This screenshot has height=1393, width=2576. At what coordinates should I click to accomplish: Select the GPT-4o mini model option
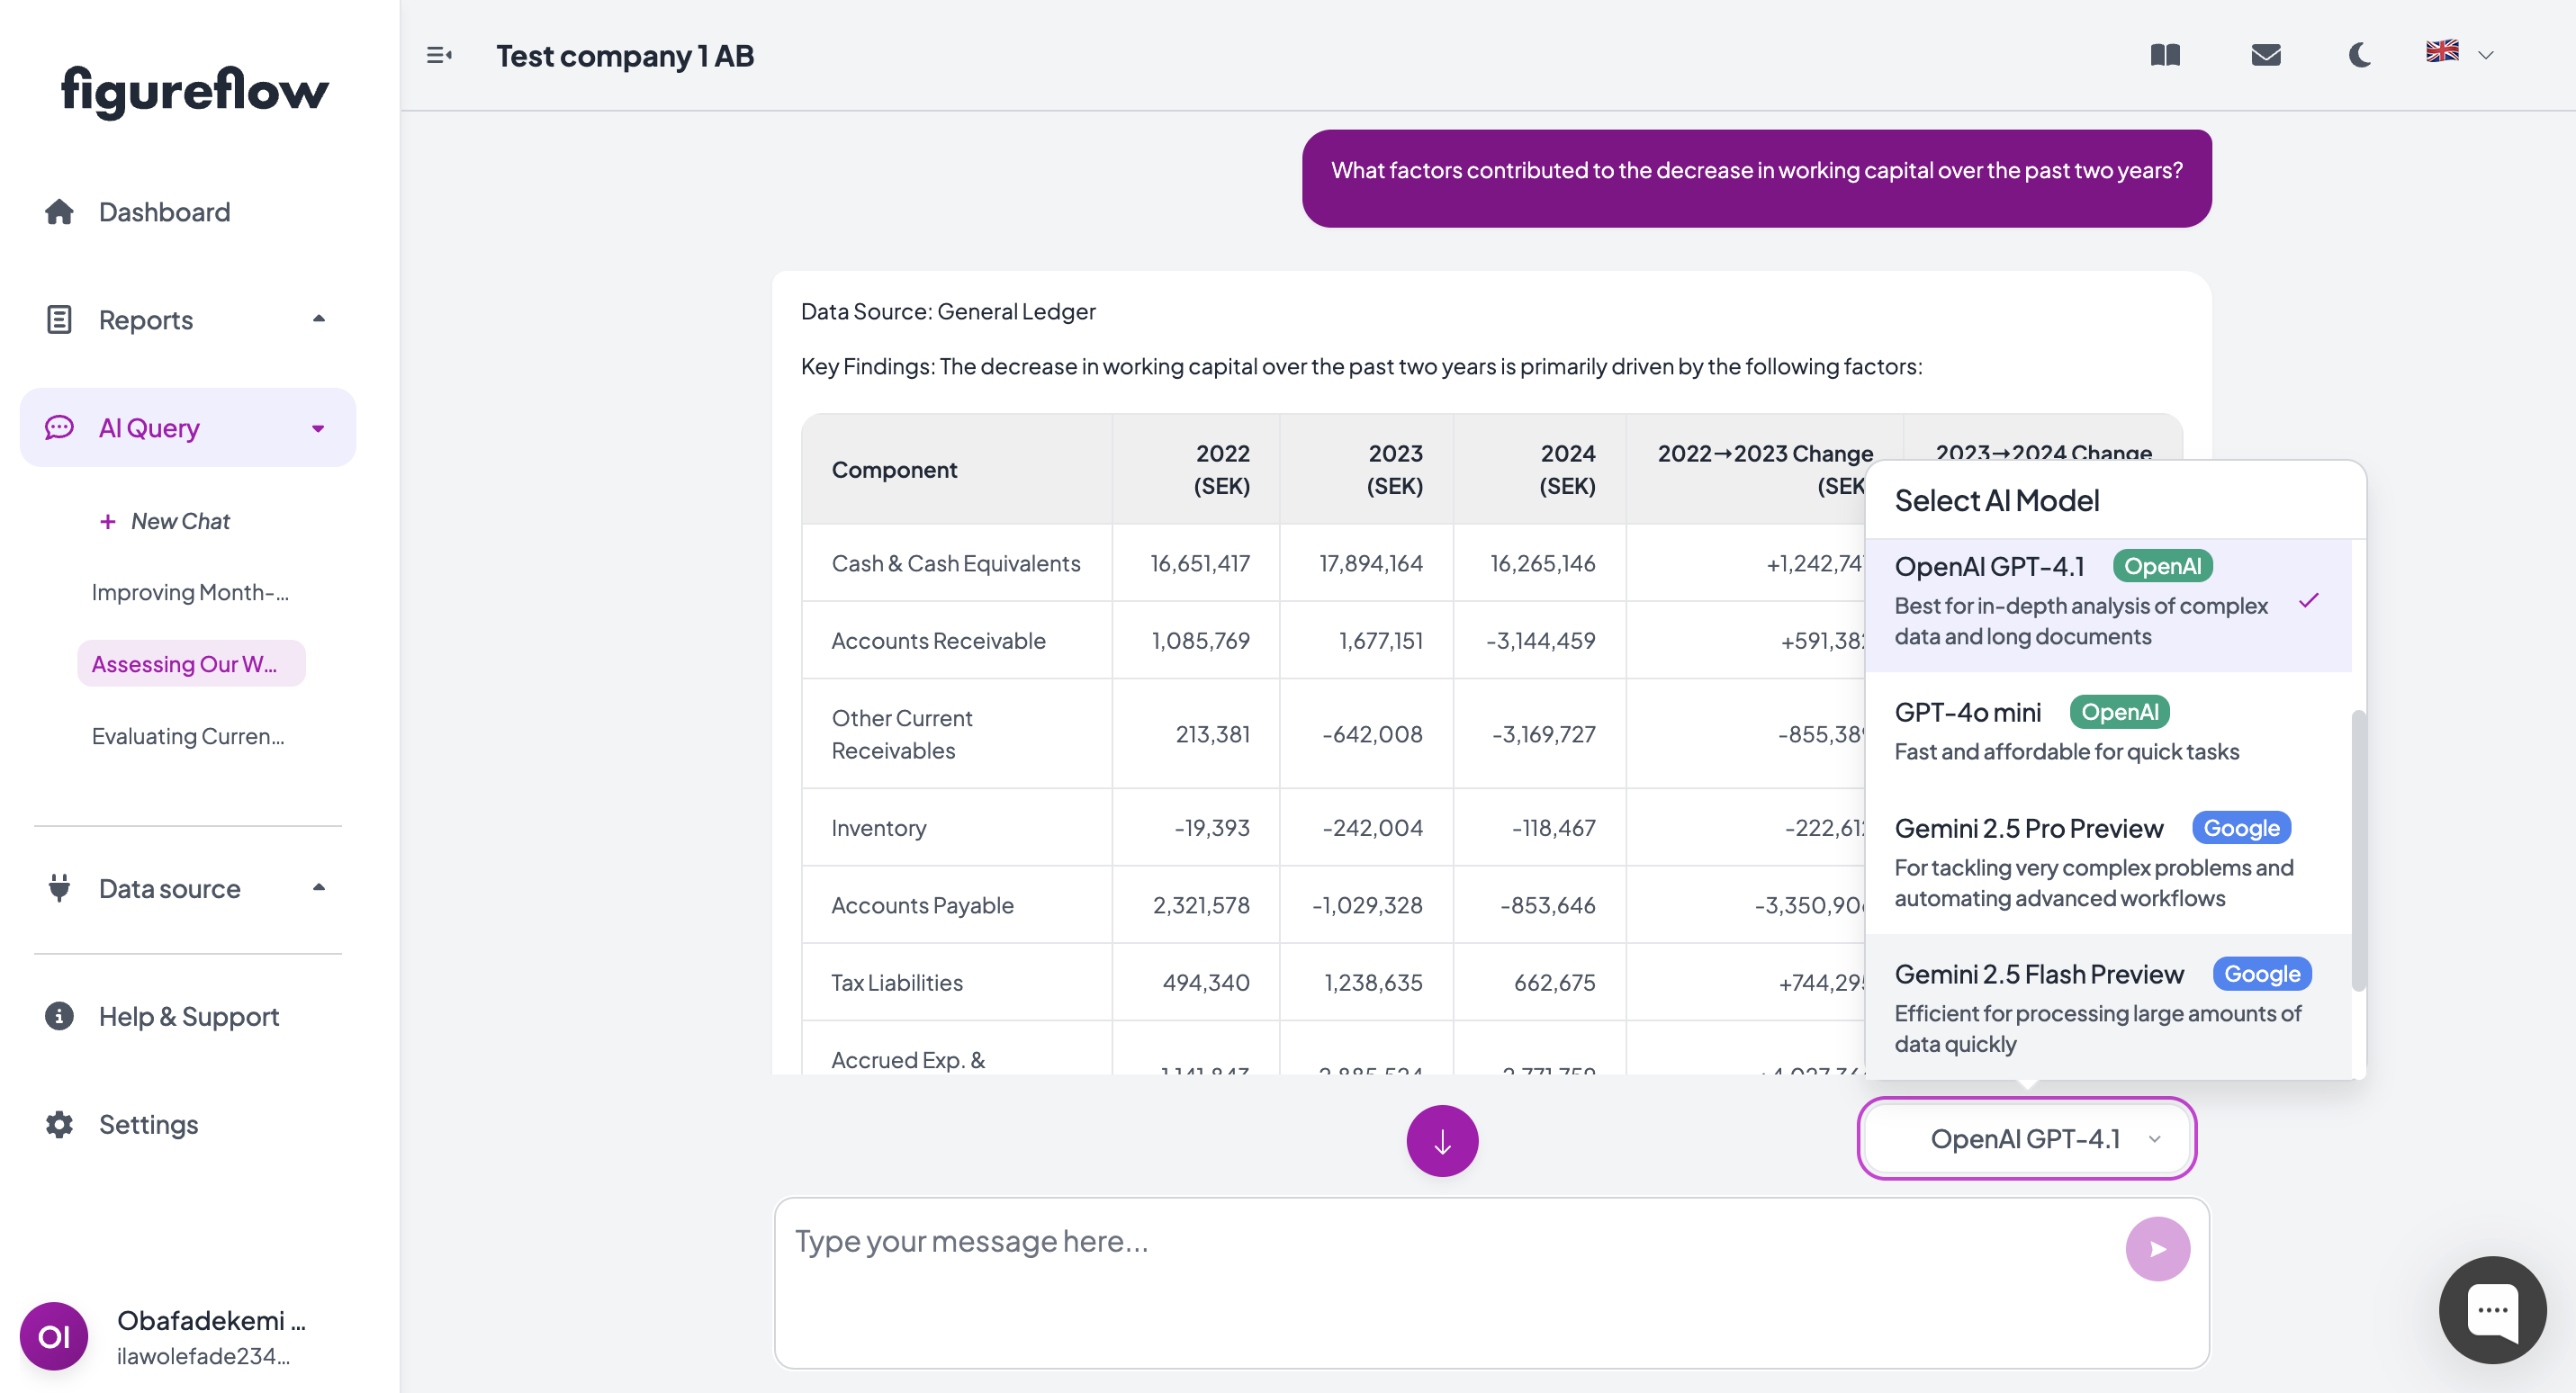(2108, 729)
